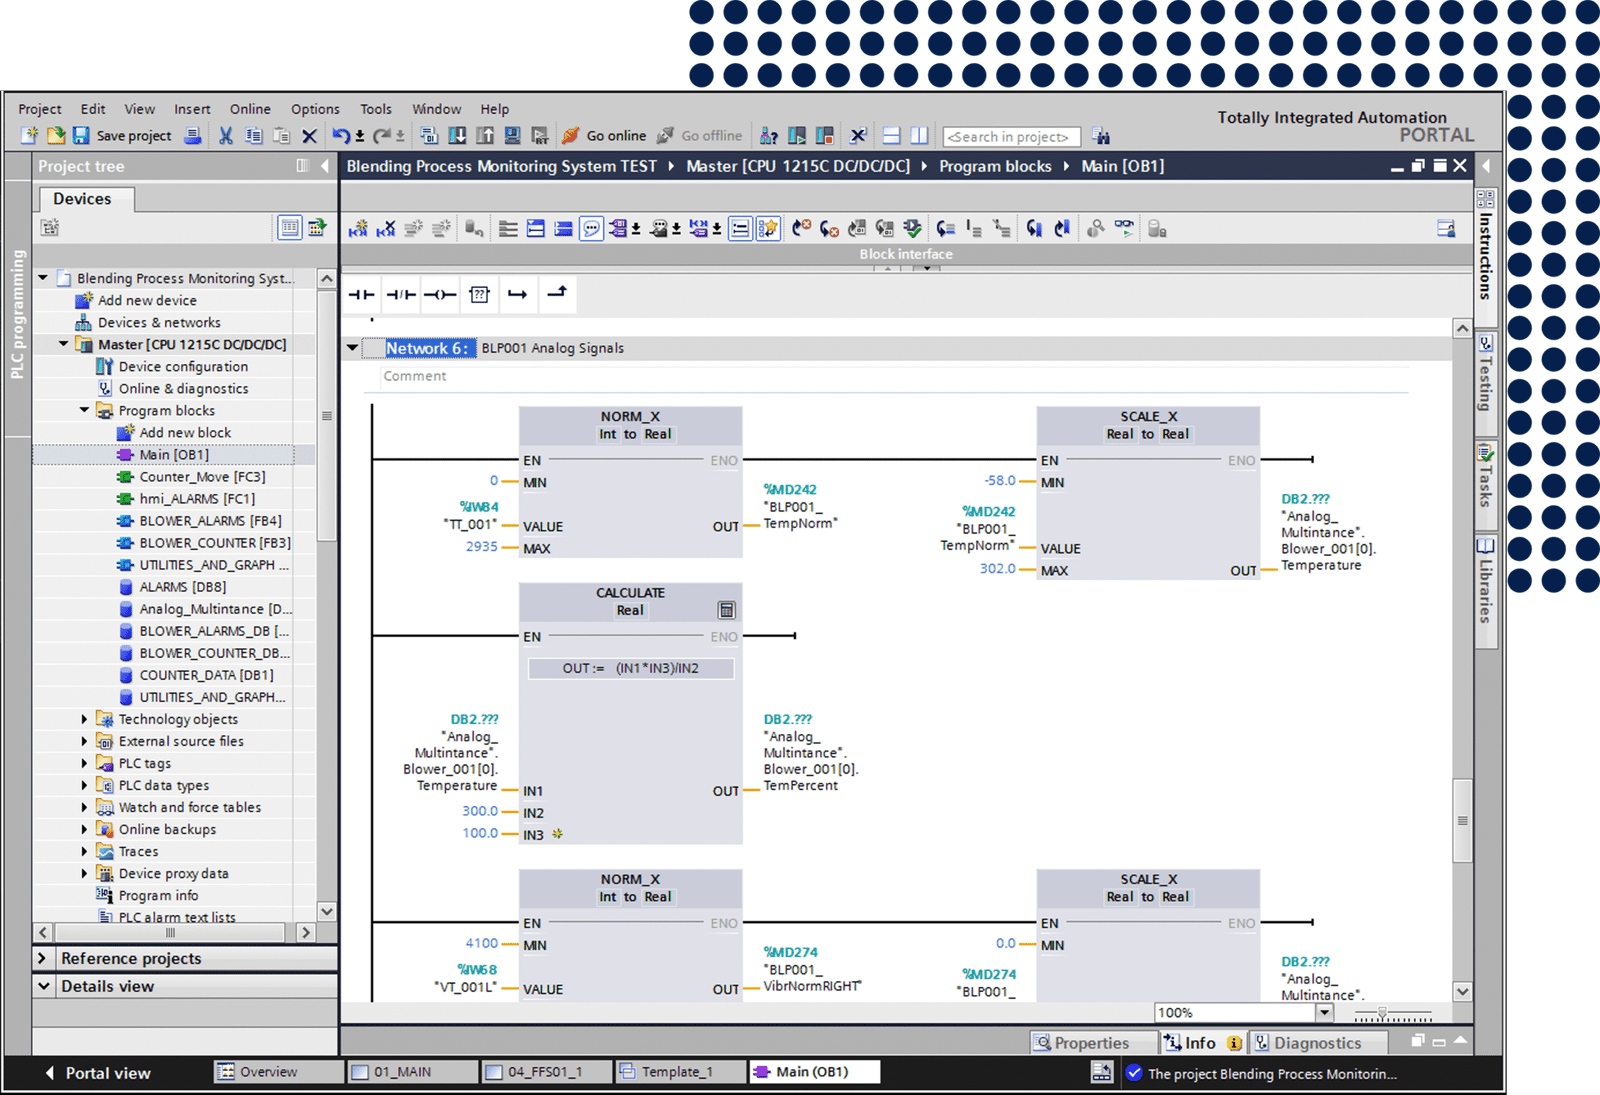Click the Undo arrow icon
The image size is (1600, 1095).
tap(341, 136)
